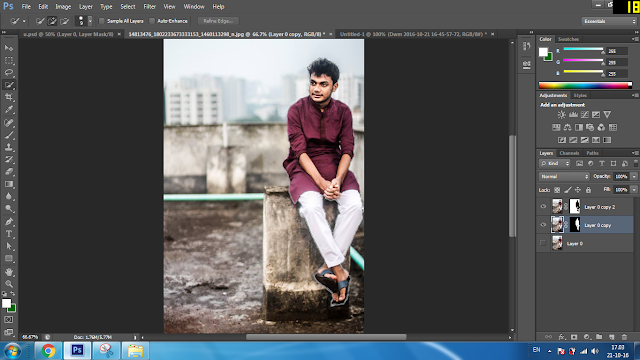Select the Pen tool
The height and width of the screenshot is (360, 640).
(x=9, y=222)
